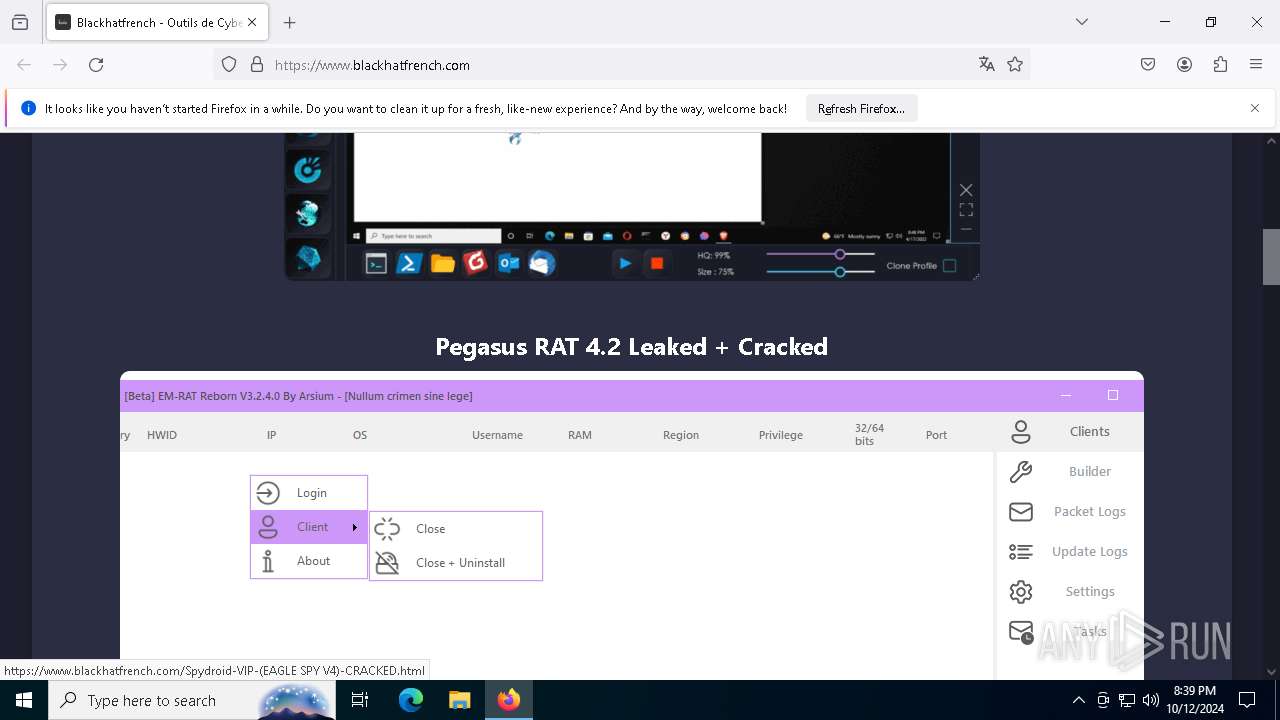
Task: Click the Firefox taskbar icon
Action: (509, 700)
